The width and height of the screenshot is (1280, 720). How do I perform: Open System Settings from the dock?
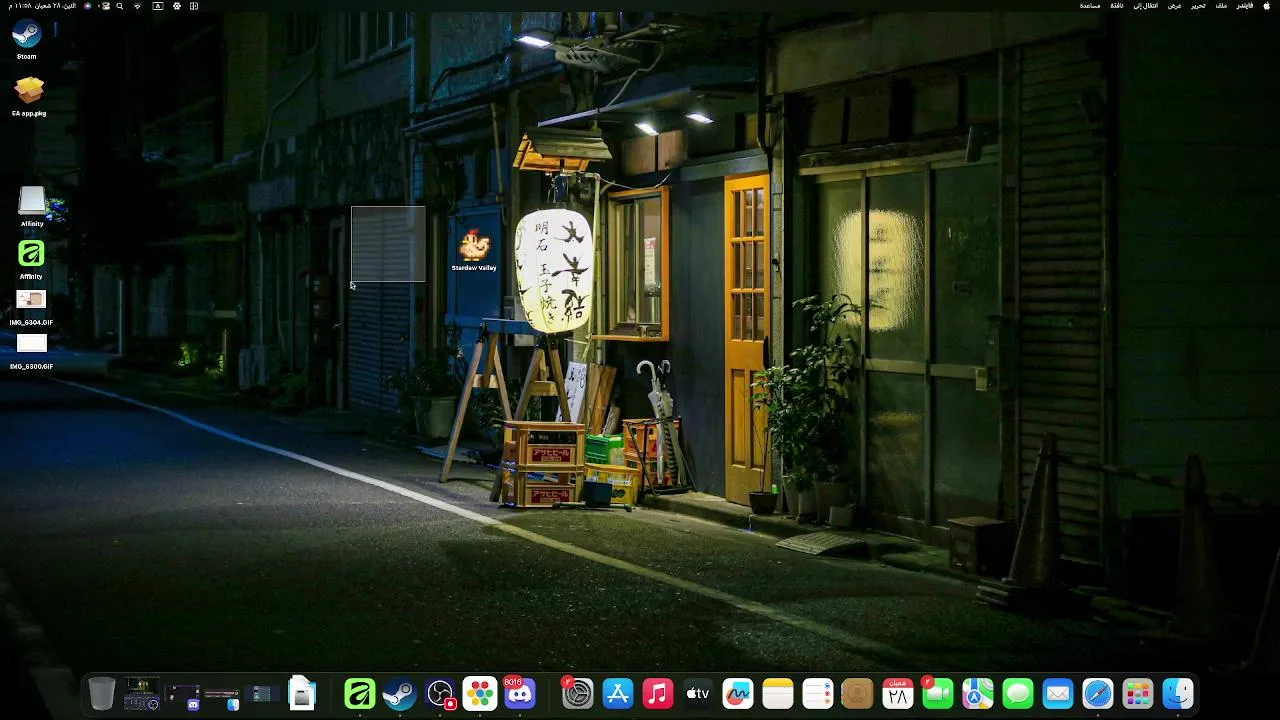click(x=578, y=693)
